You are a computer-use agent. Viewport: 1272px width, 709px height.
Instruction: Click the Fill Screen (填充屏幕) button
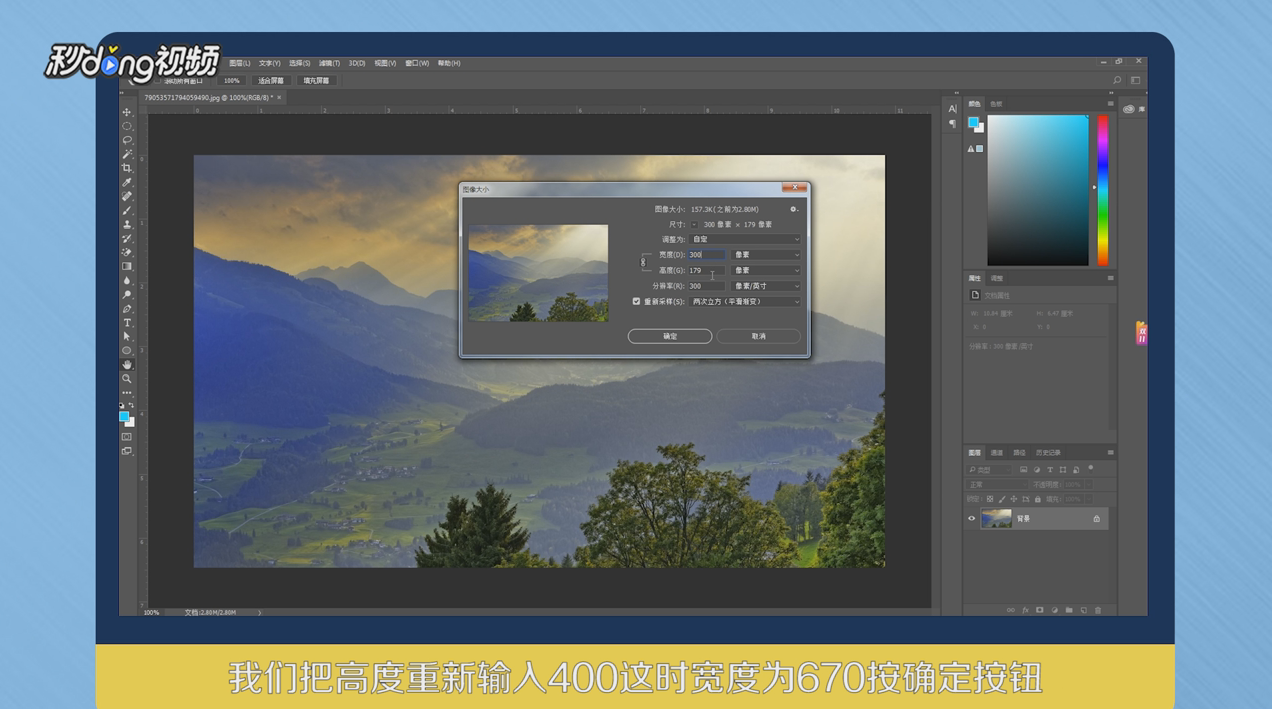coord(316,81)
